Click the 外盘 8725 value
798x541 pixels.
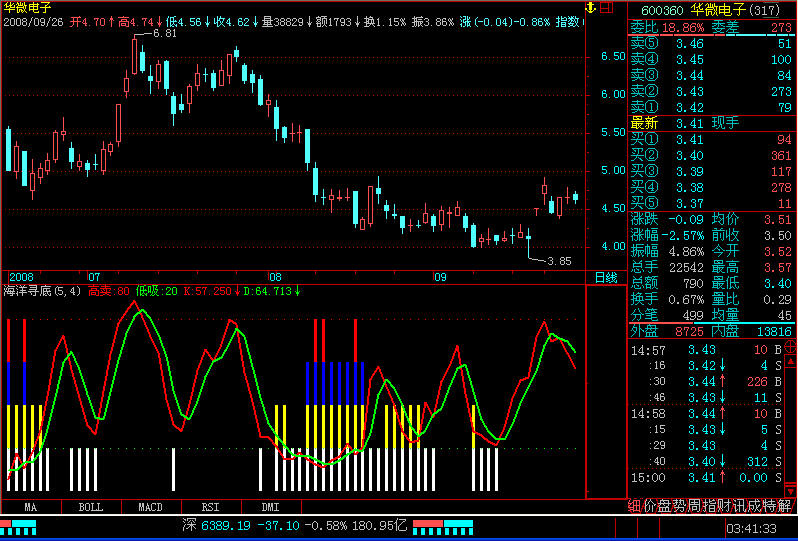(x=690, y=332)
